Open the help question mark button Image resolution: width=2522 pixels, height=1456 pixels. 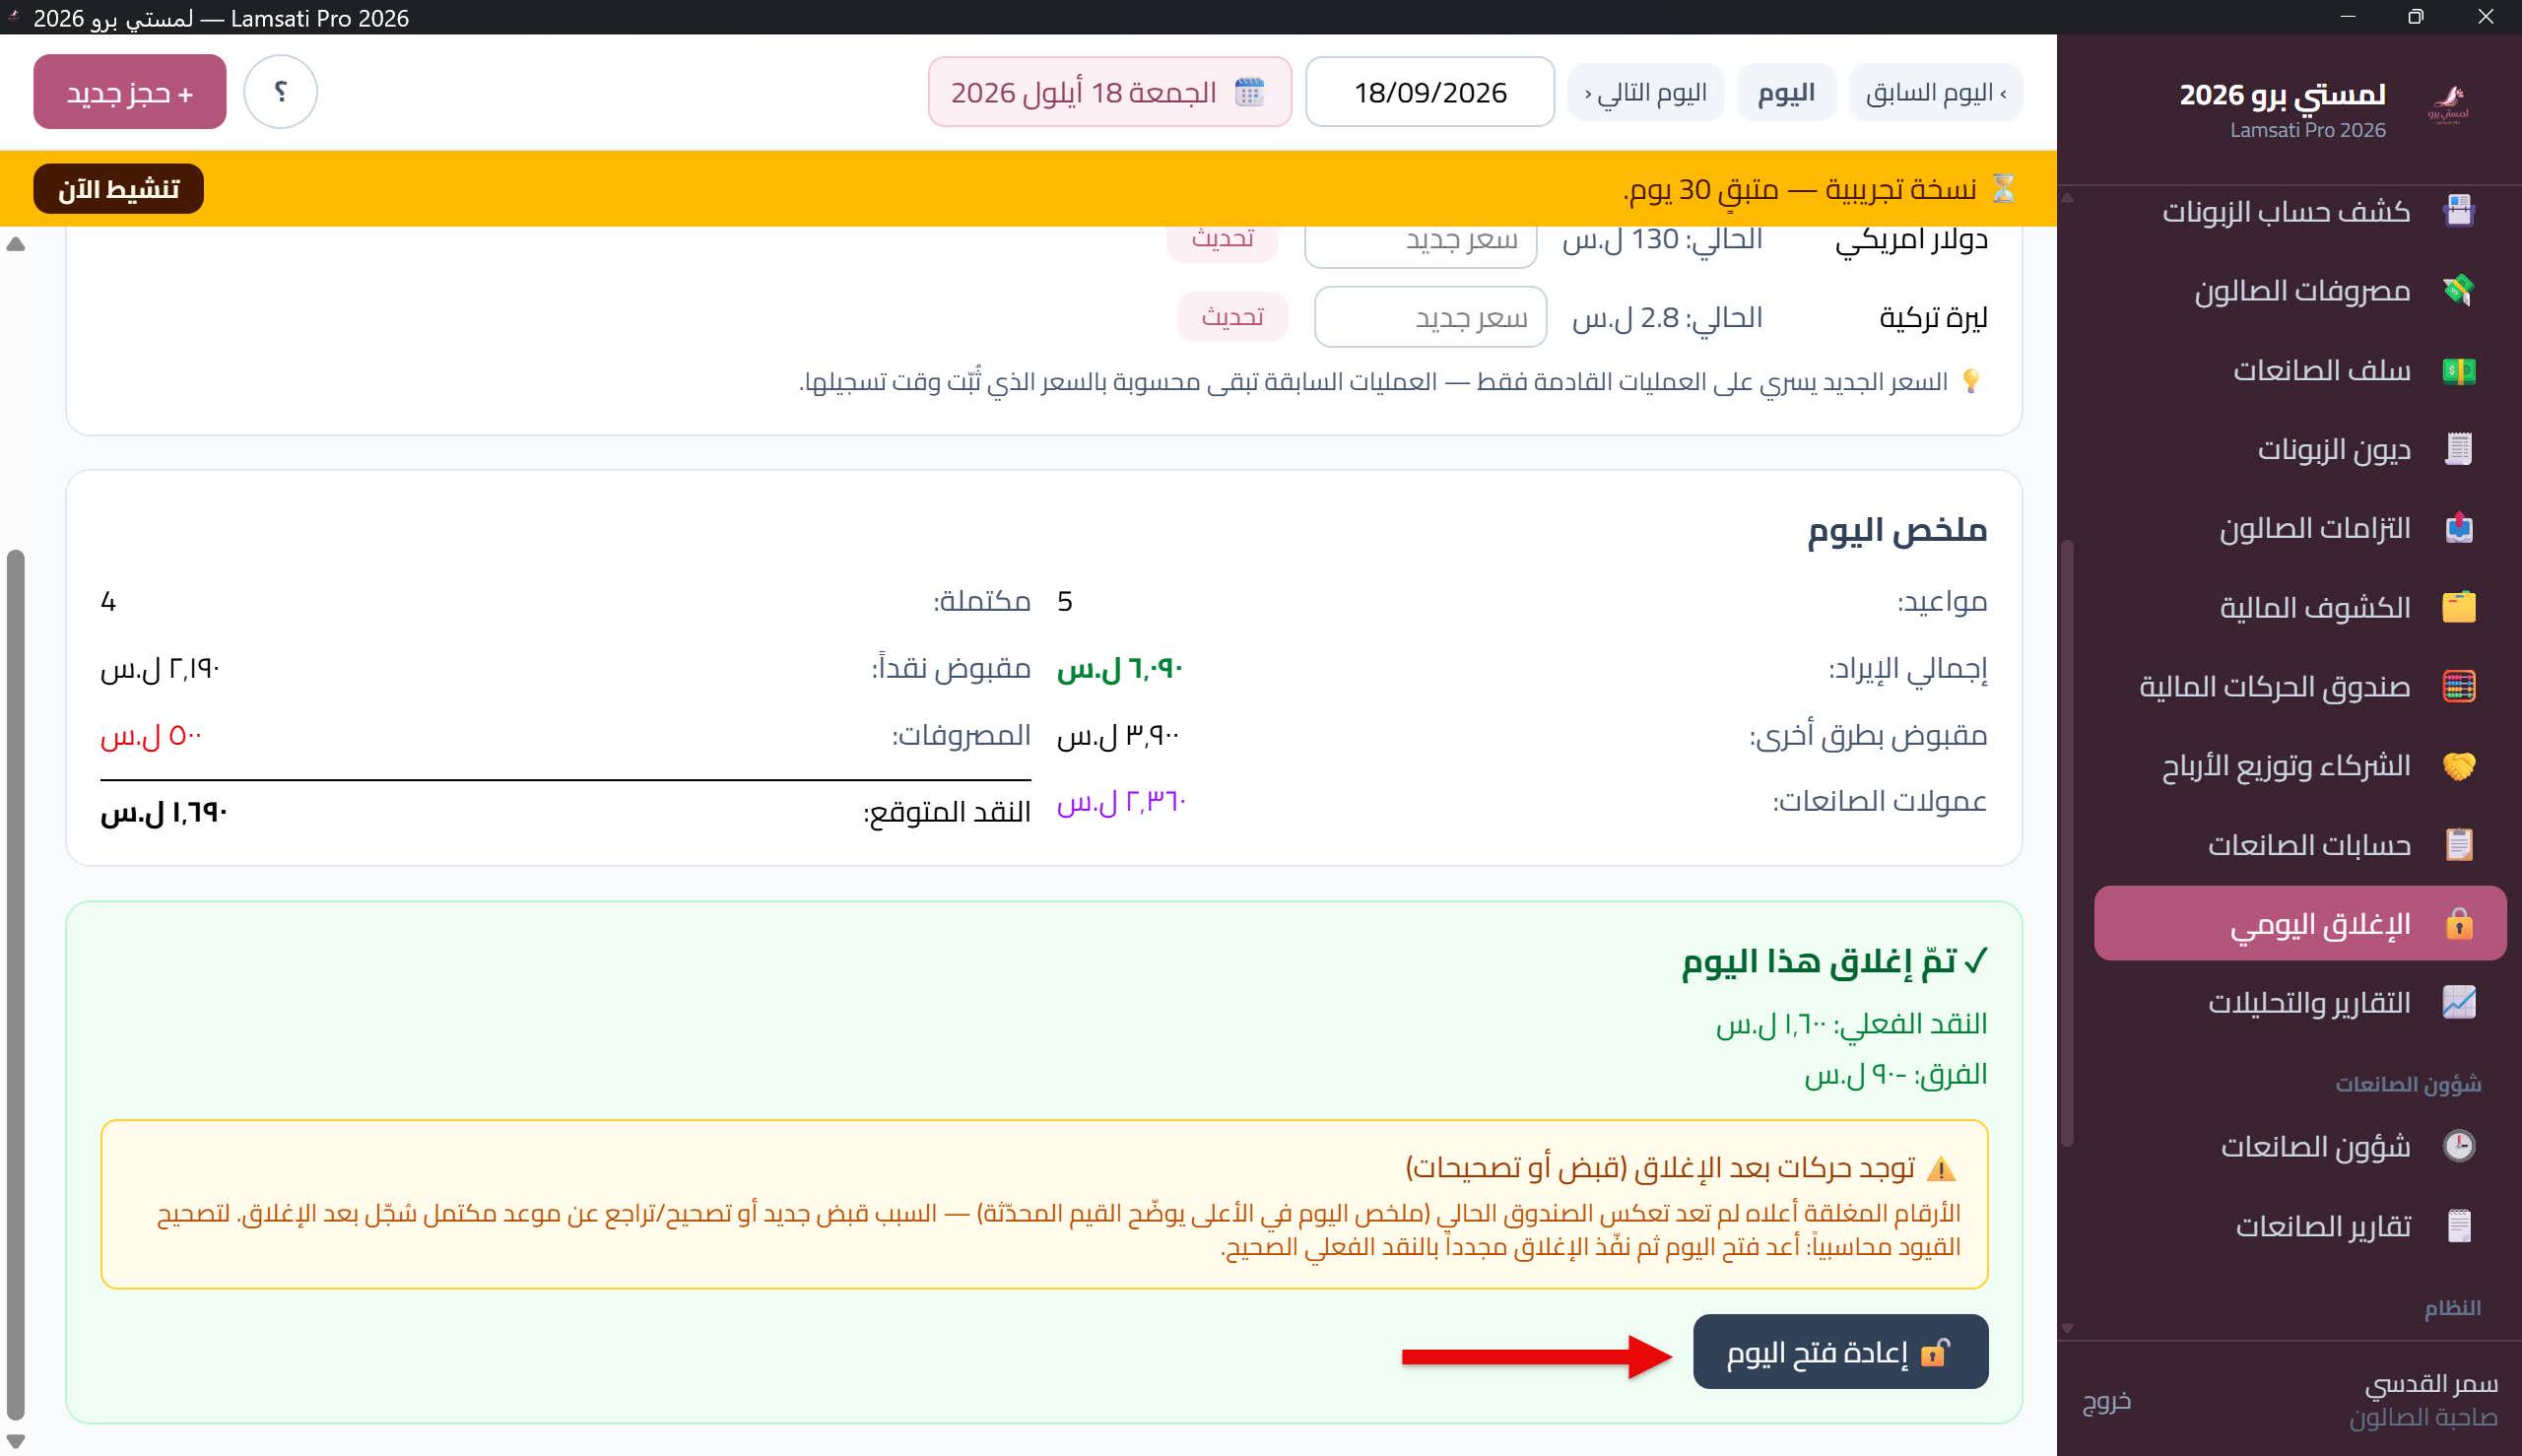(281, 92)
